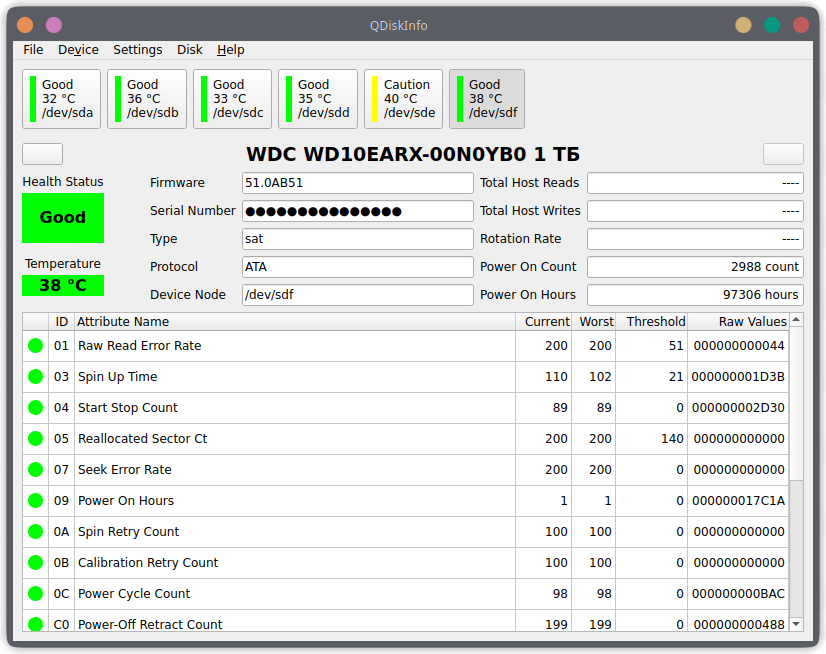Click green status dot for Reallocated Sector Ct

(x=35, y=438)
